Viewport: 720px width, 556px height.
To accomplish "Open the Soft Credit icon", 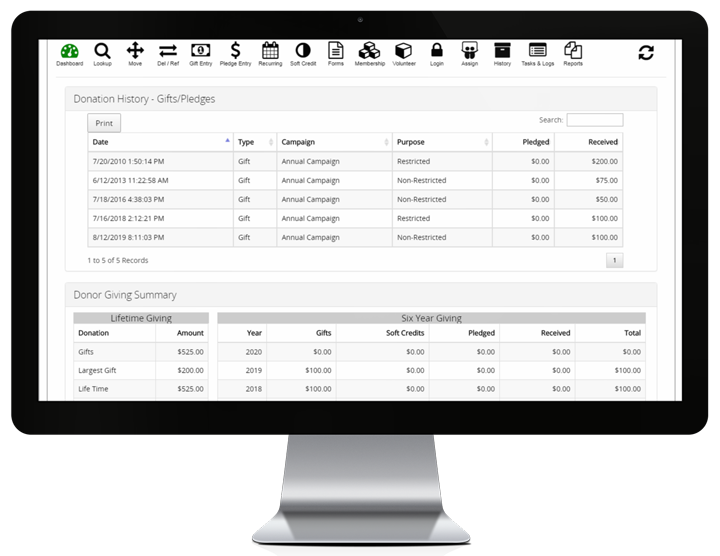I will 303,55.
